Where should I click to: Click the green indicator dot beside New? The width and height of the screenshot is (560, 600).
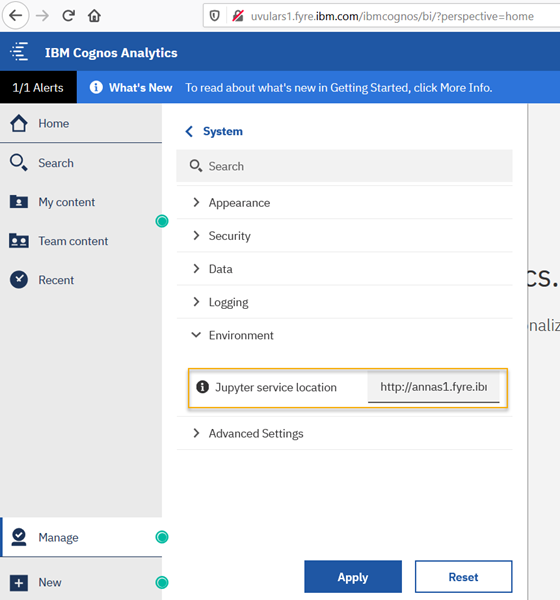coord(162,582)
